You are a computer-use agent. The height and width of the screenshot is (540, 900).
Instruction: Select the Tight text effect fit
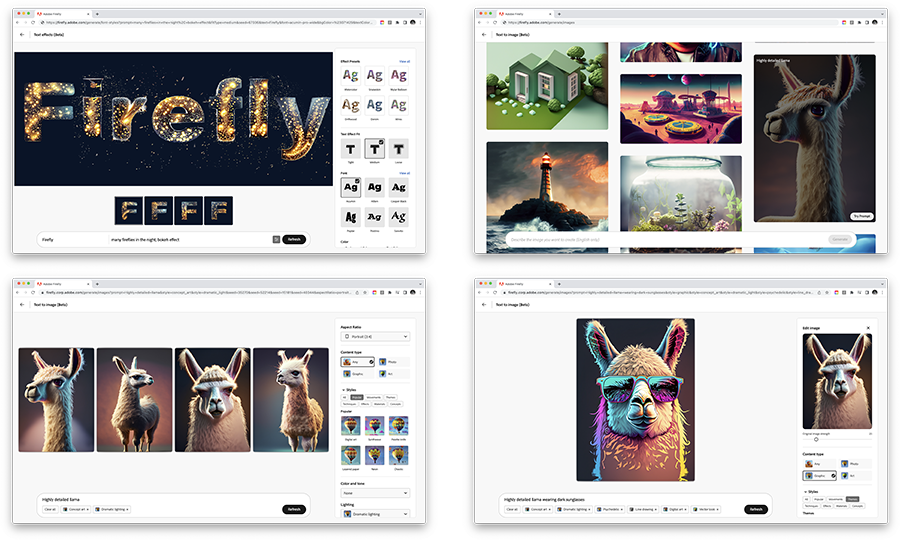pyautogui.click(x=351, y=149)
